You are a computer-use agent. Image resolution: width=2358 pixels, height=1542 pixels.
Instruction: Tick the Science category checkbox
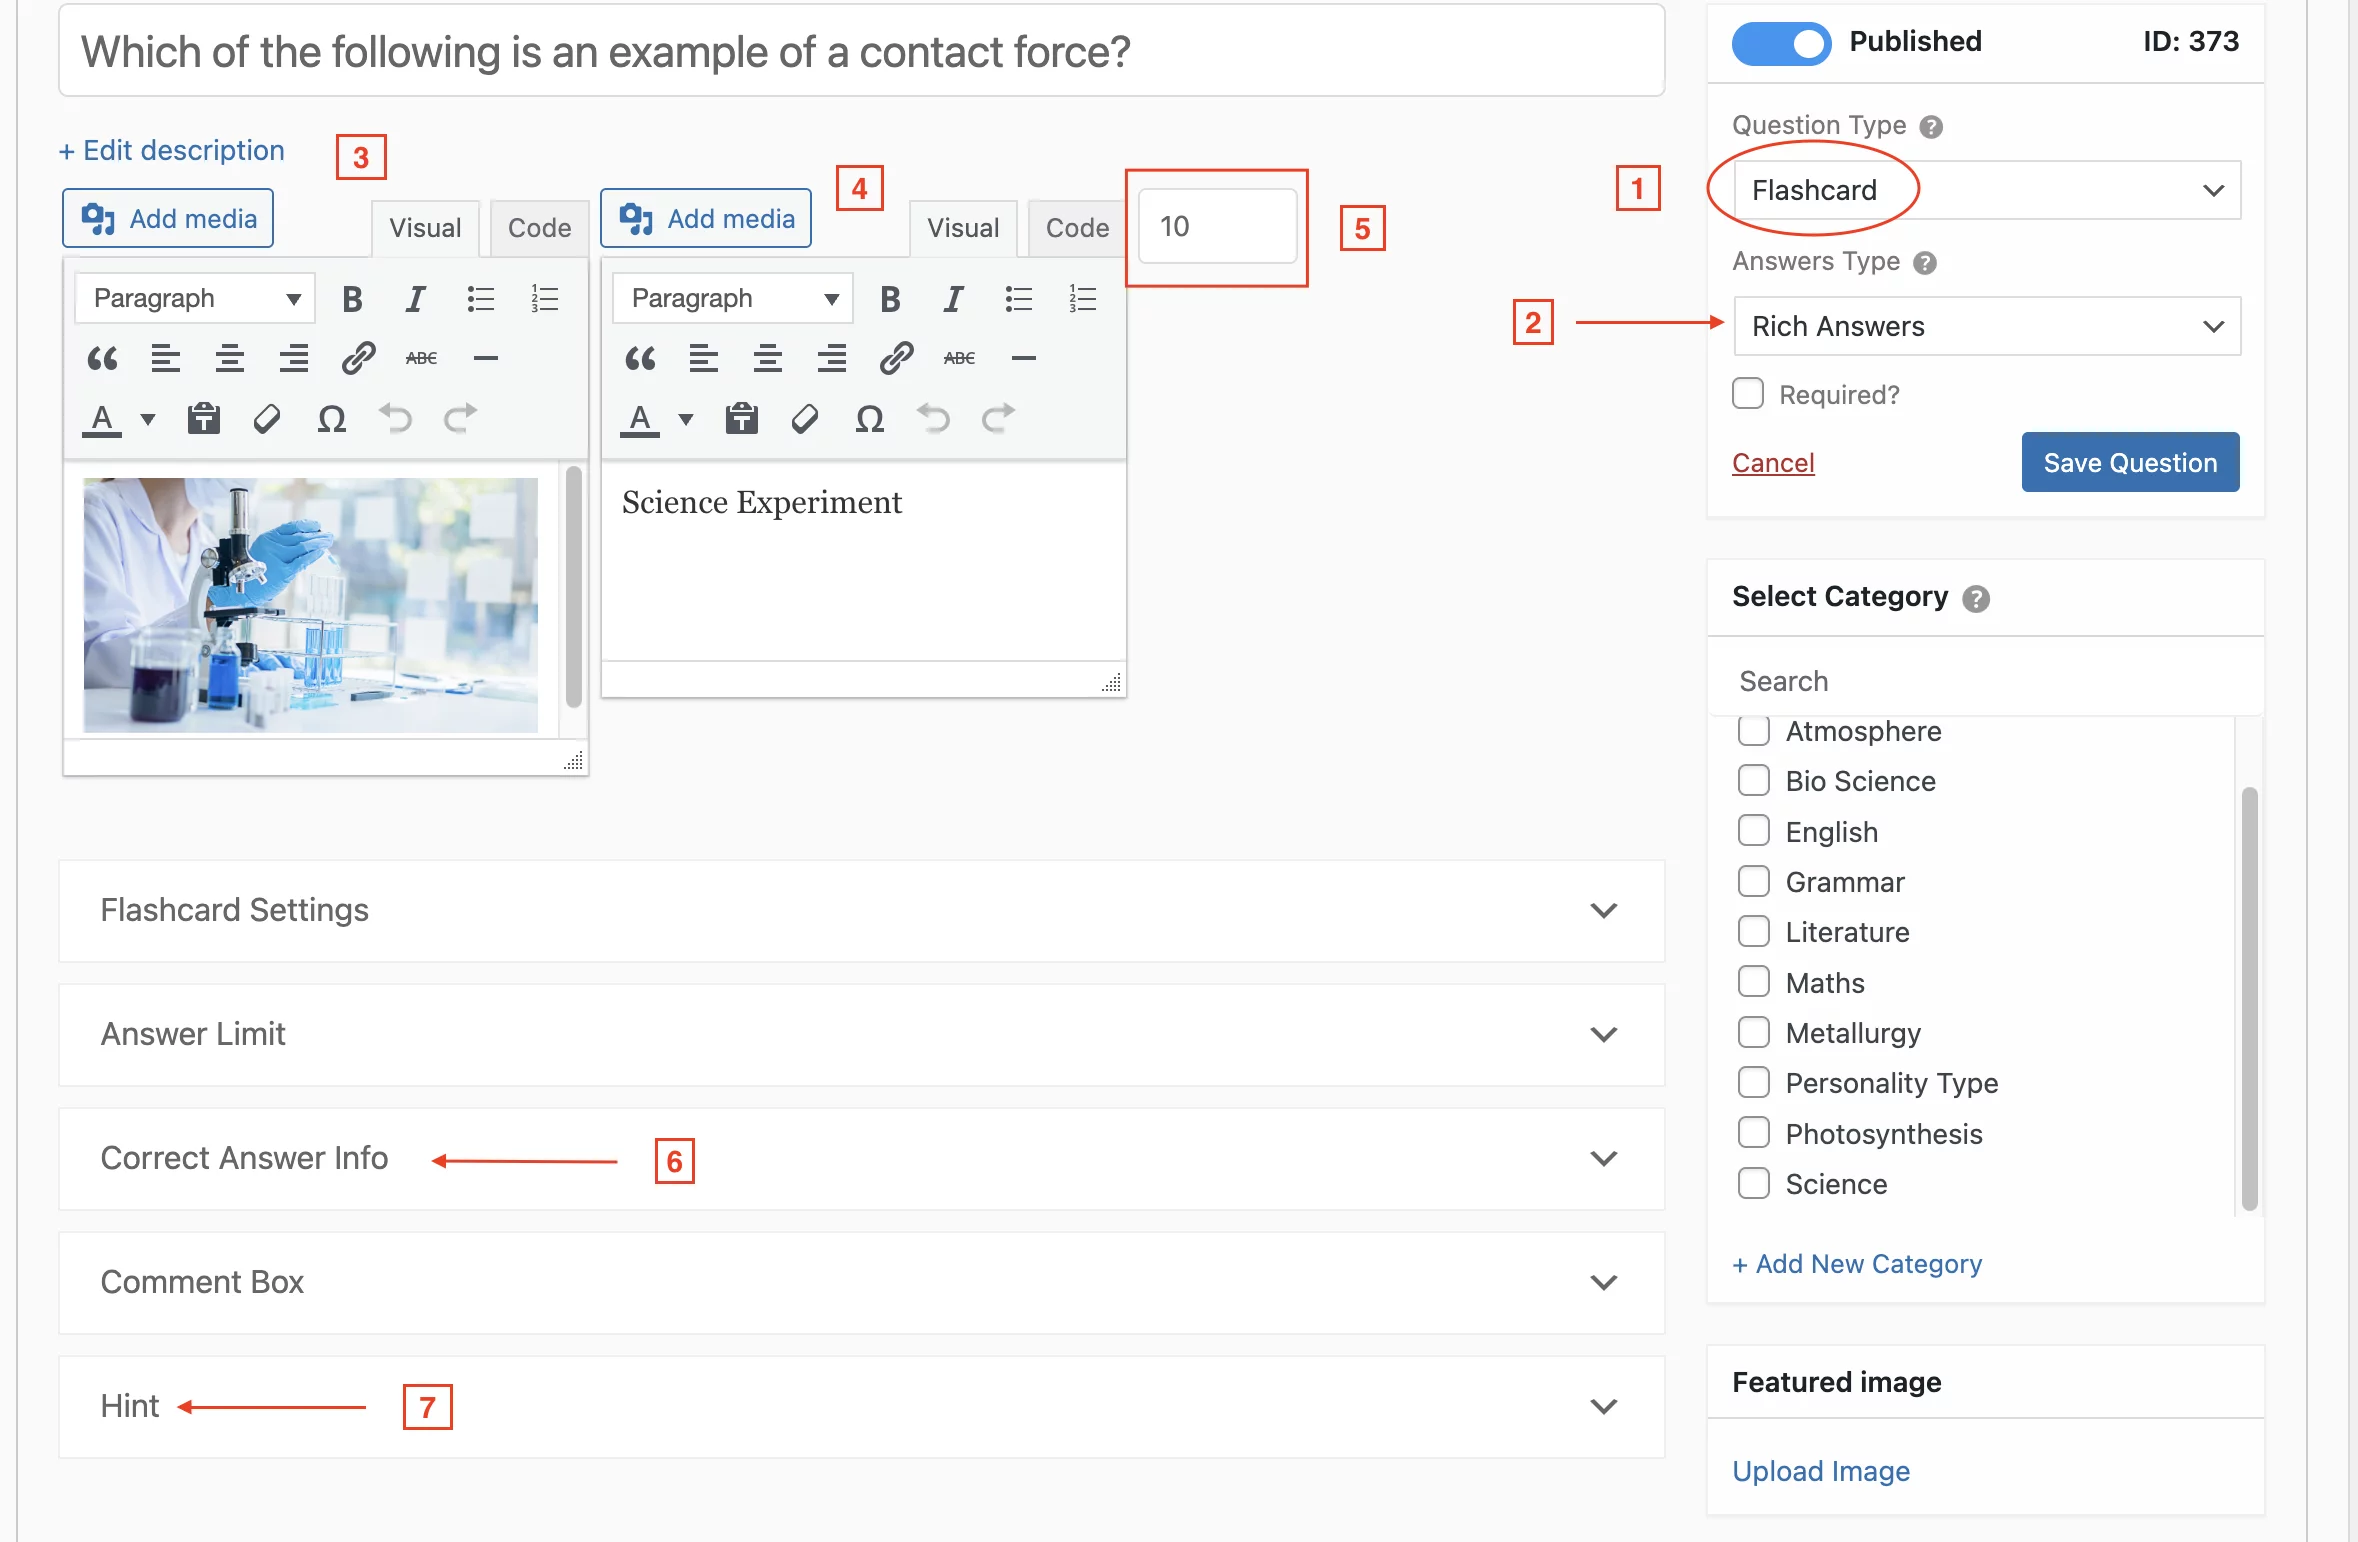pos(1754,1183)
